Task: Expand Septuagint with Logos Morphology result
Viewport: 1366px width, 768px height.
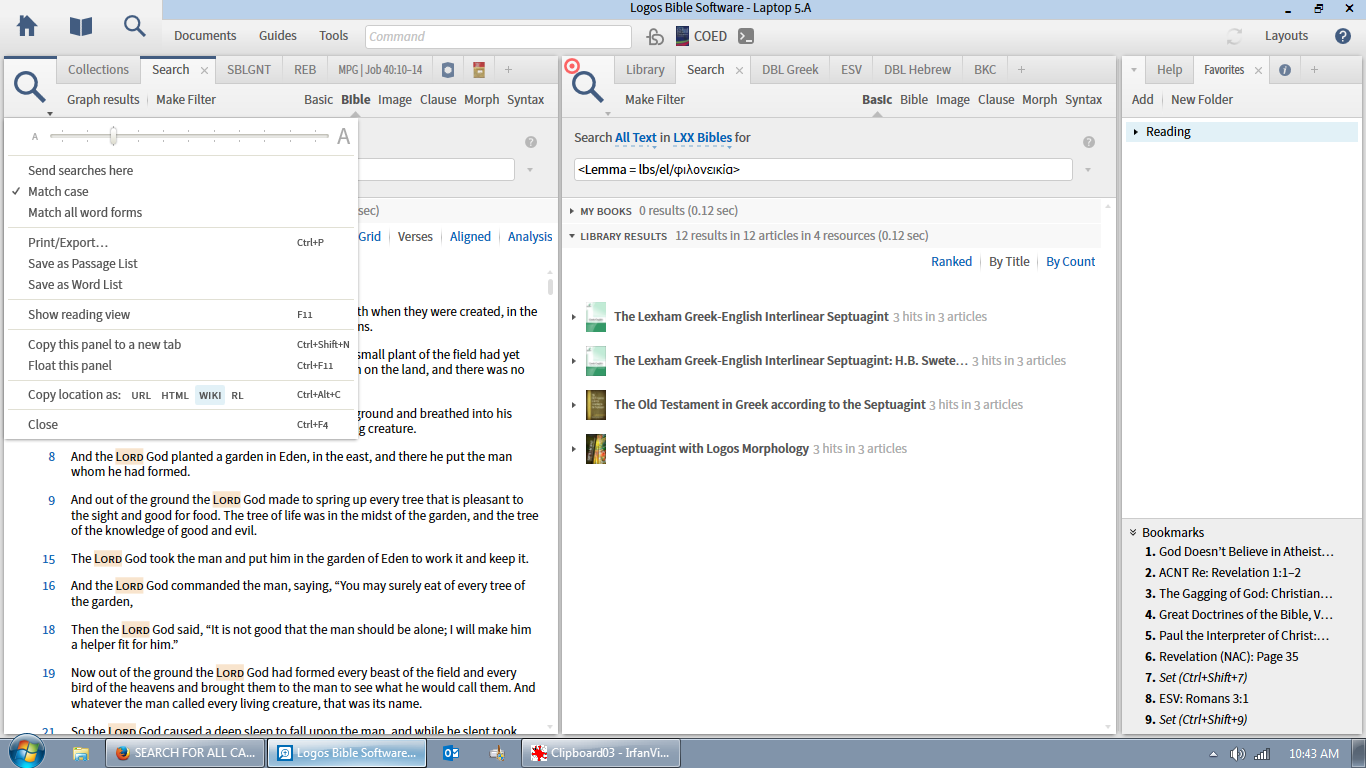Action: 574,449
